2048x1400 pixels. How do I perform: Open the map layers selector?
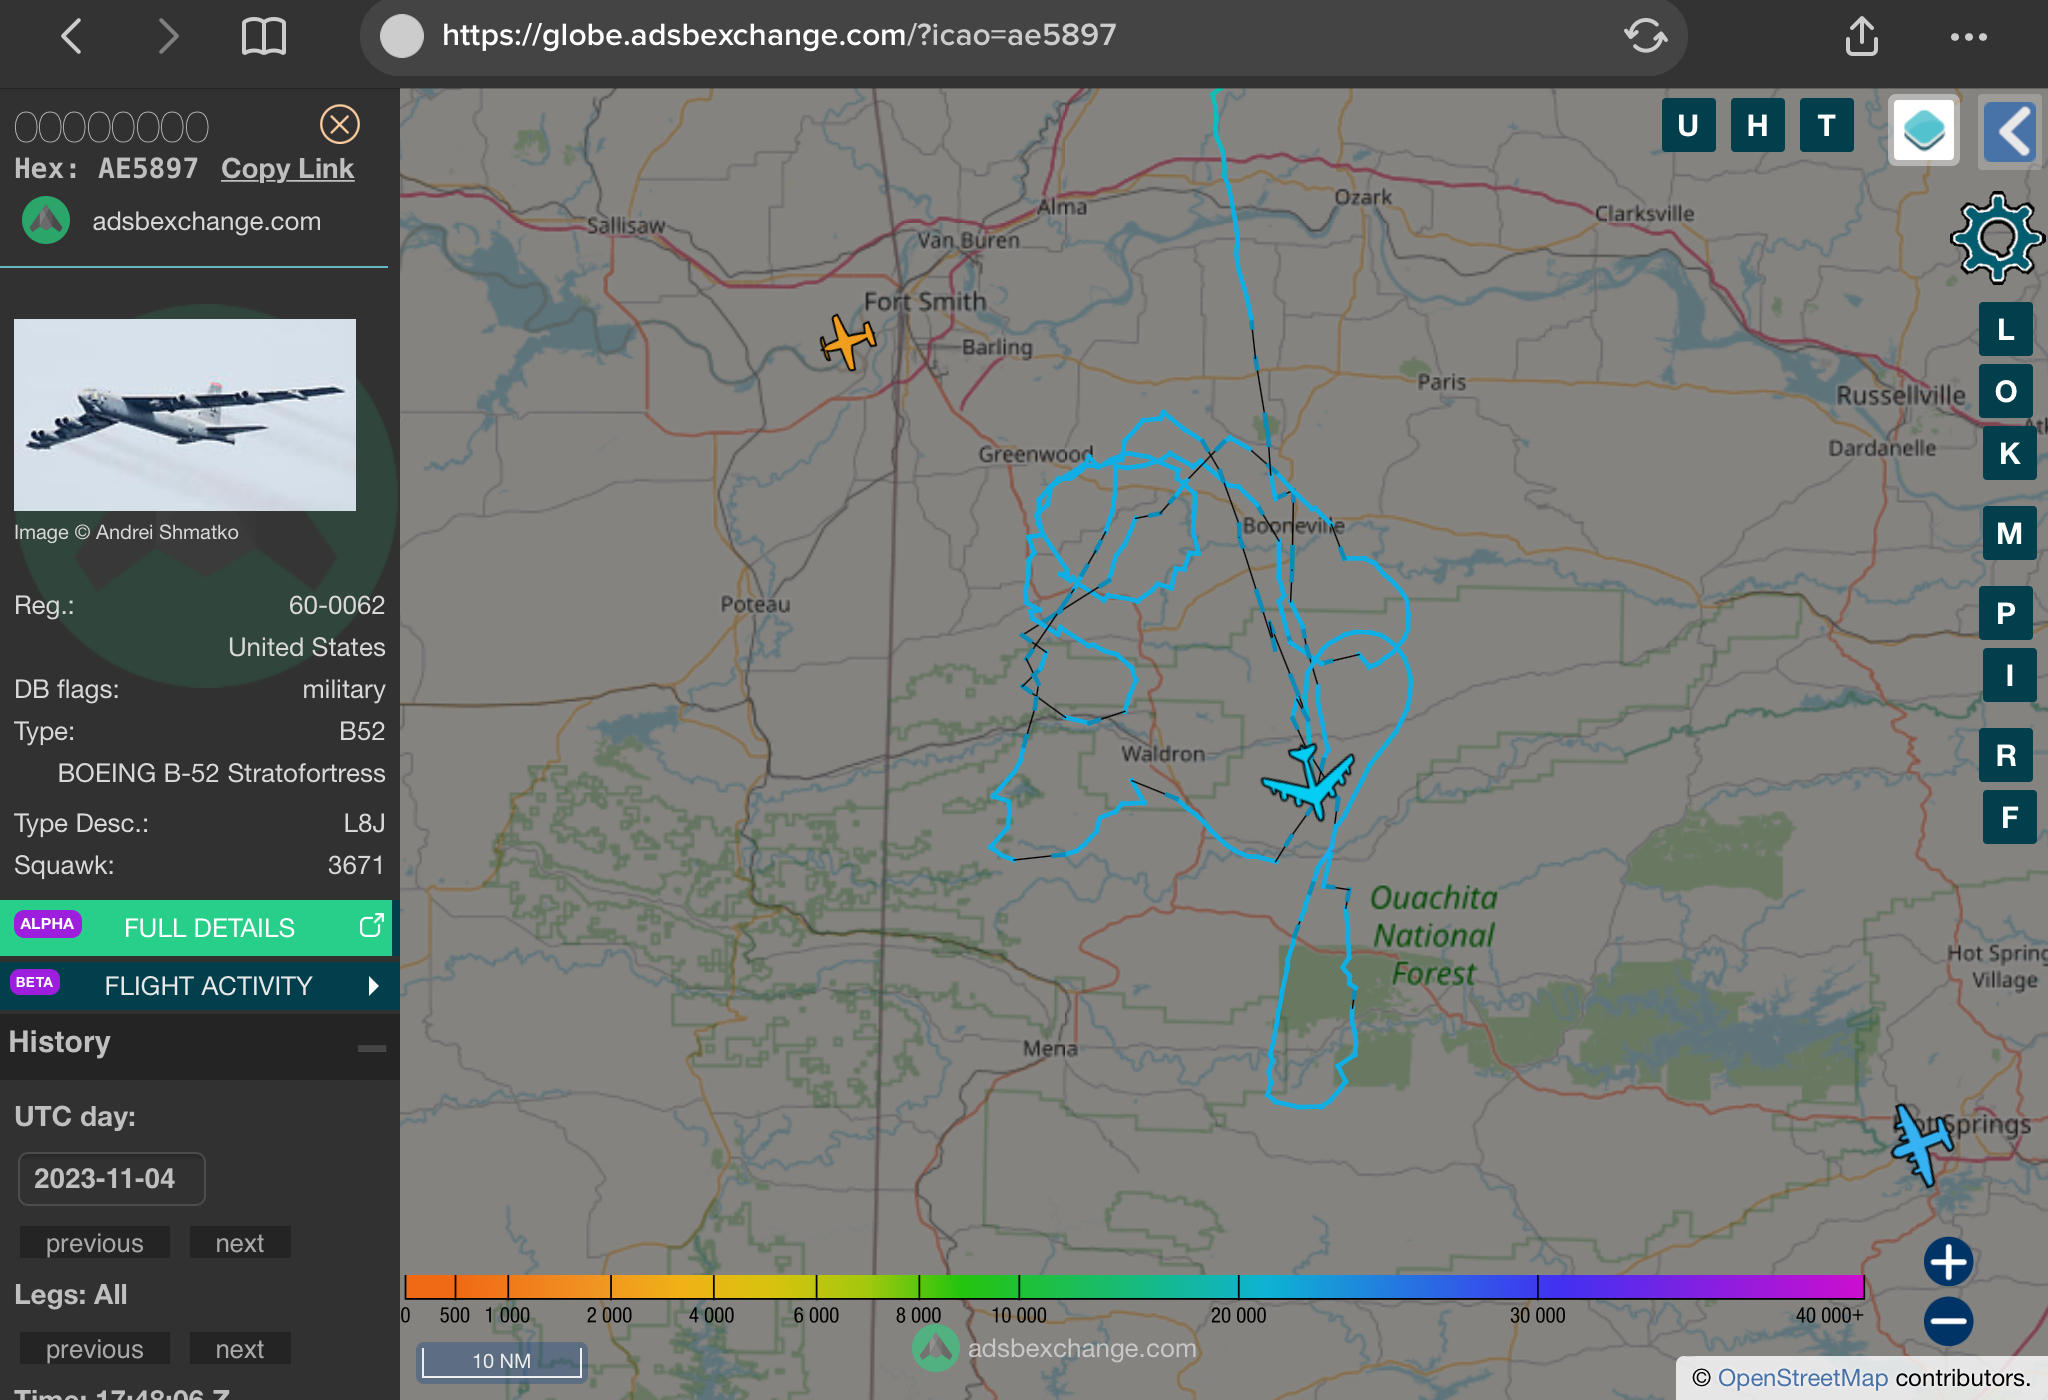(1924, 130)
